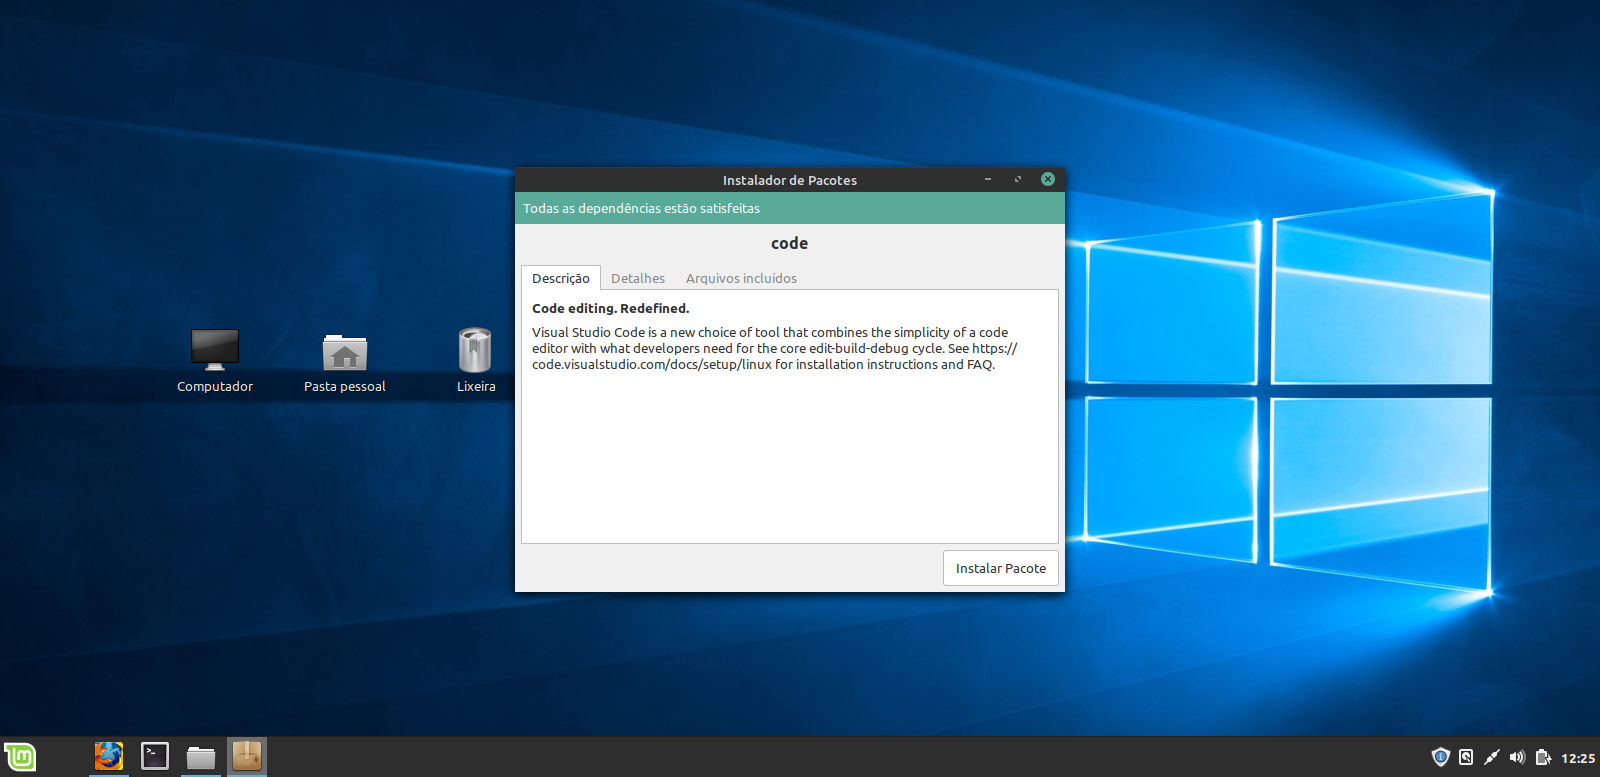Click the Instalar Pacote button
This screenshot has width=1600, height=777.
pos(1001,568)
